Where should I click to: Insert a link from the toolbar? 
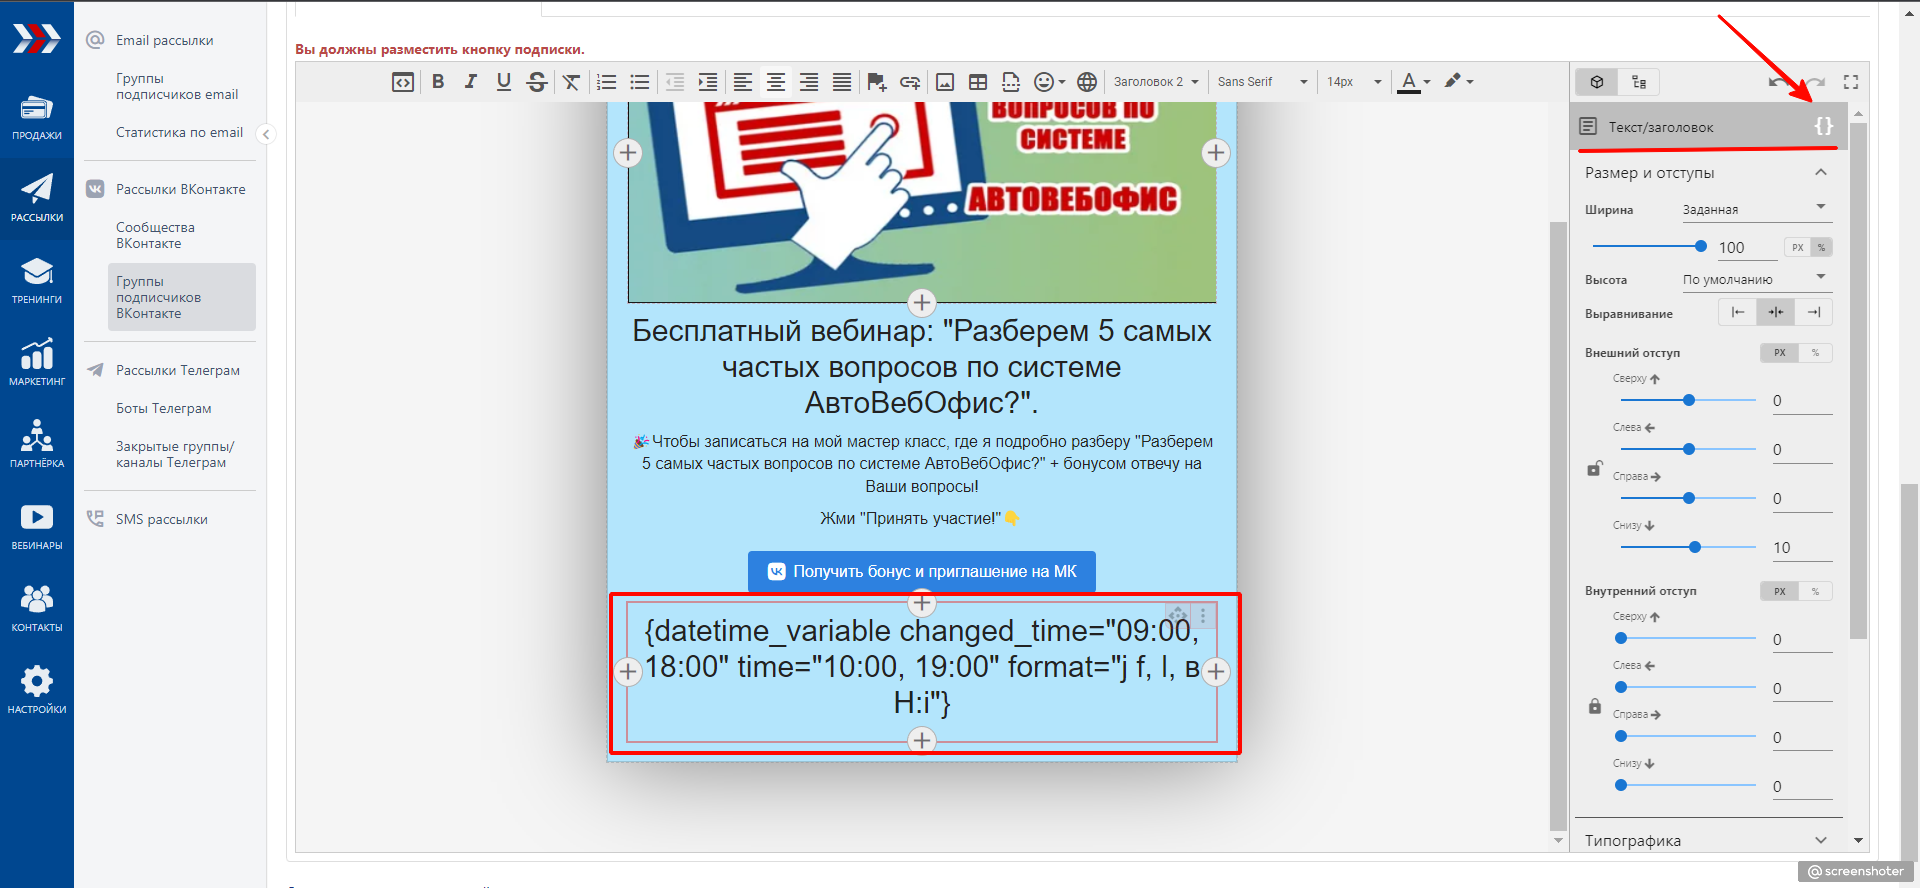pyautogui.click(x=909, y=82)
